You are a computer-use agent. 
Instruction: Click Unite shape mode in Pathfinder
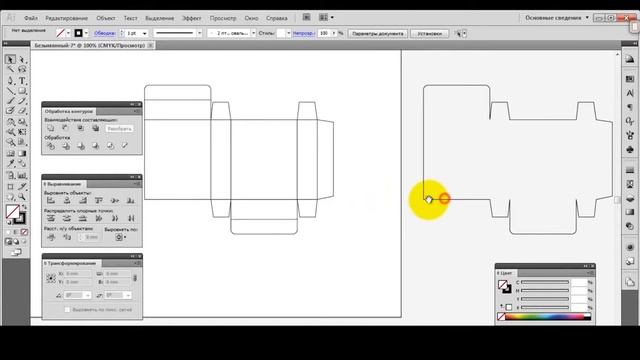51,128
